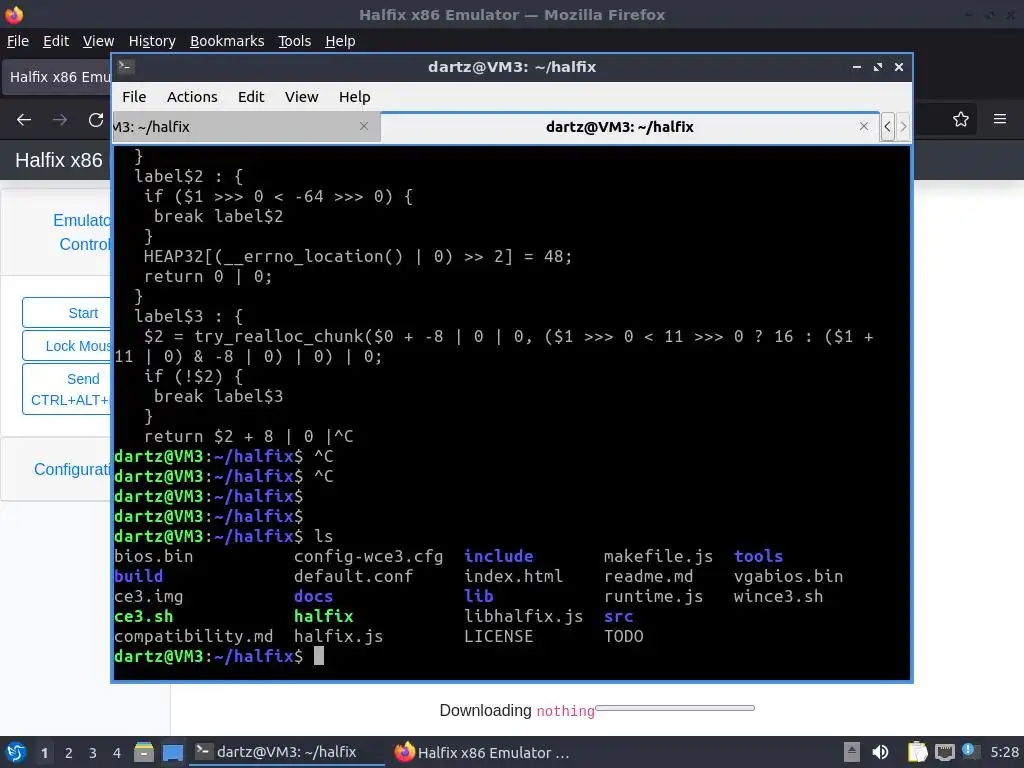
Task: Close the terminal window
Action: 899,67
